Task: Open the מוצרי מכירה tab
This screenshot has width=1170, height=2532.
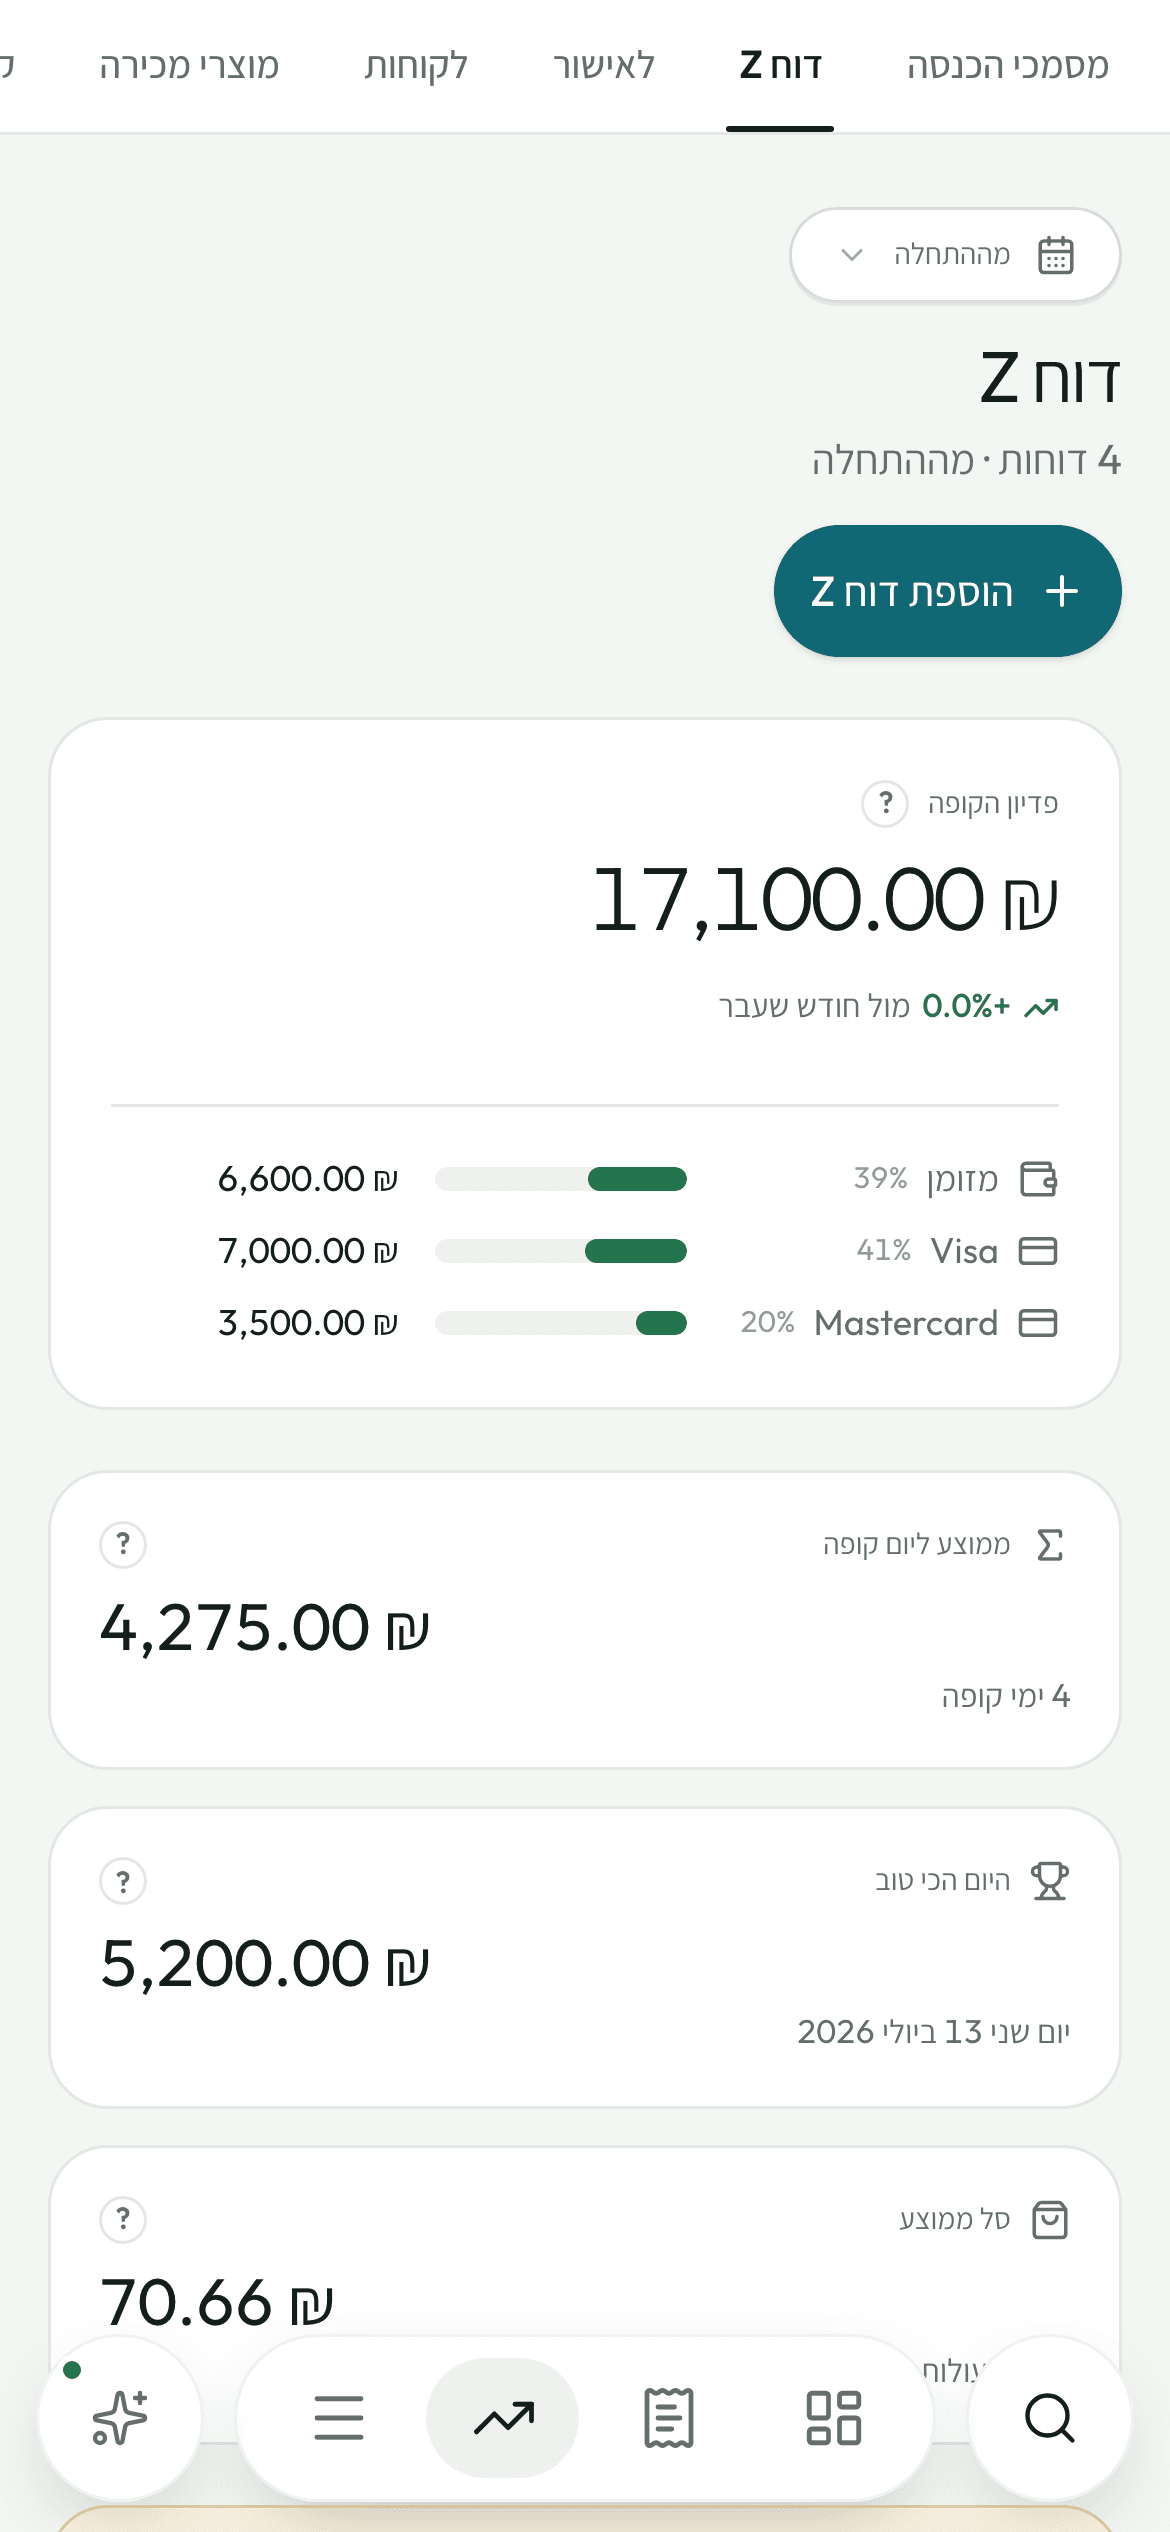Action: pyautogui.click(x=189, y=66)
